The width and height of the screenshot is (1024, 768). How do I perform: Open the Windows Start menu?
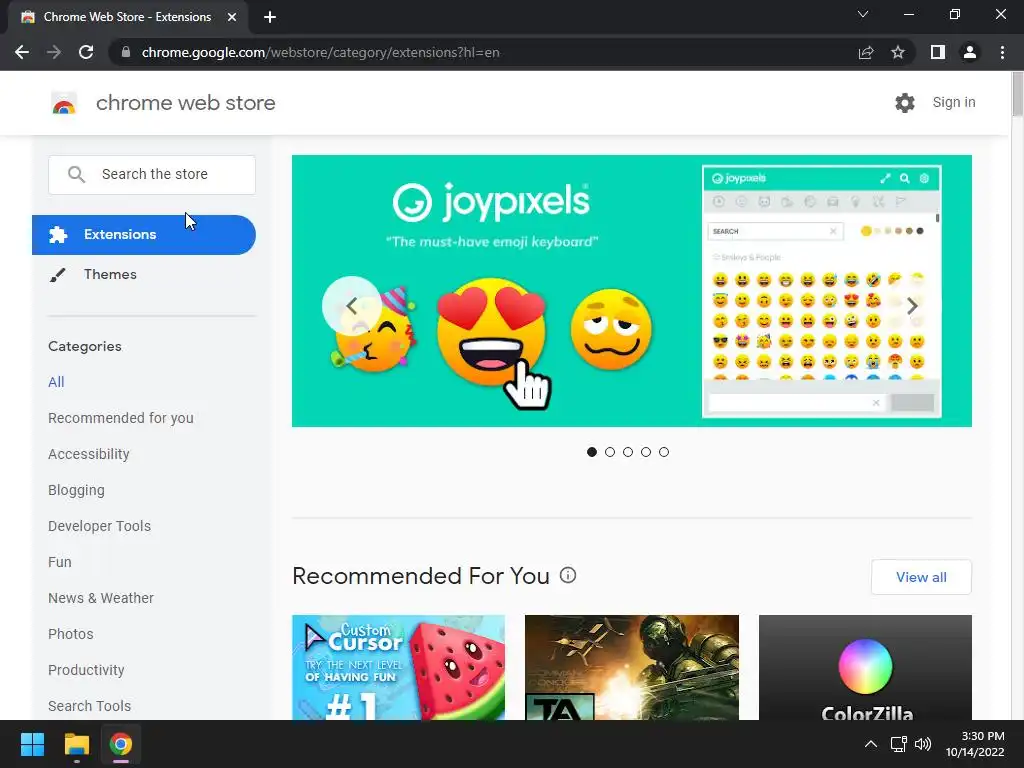pyautogui.click(x=32, y=744)
